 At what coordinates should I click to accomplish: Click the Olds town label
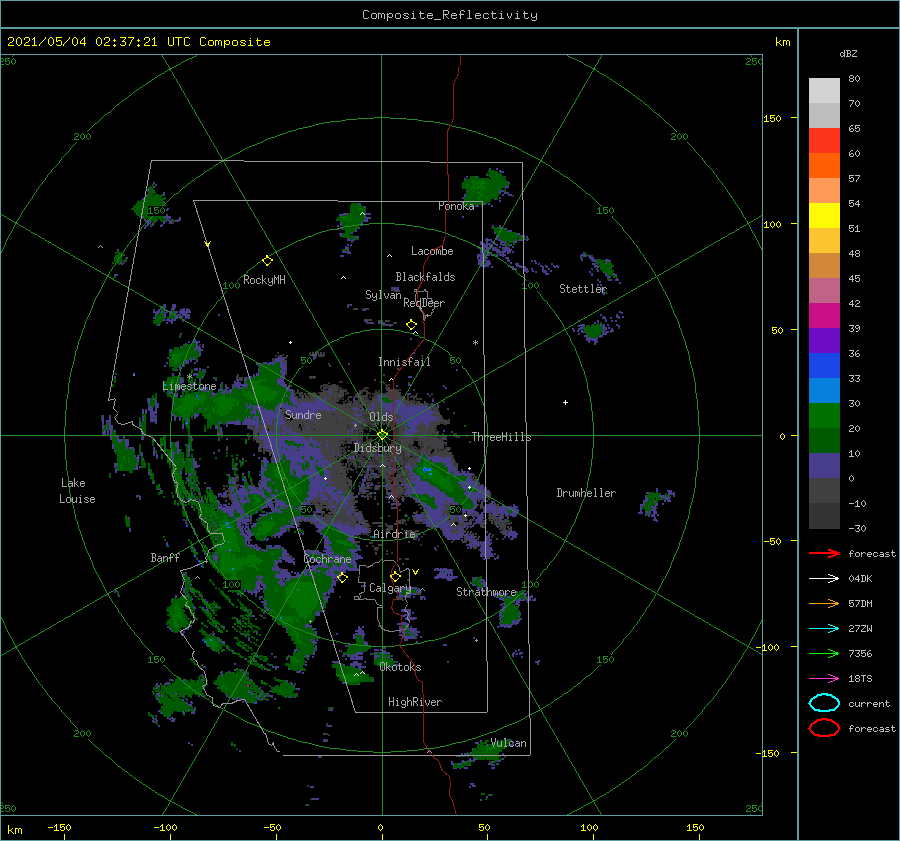pyautogui.click(x=381, y=417)
